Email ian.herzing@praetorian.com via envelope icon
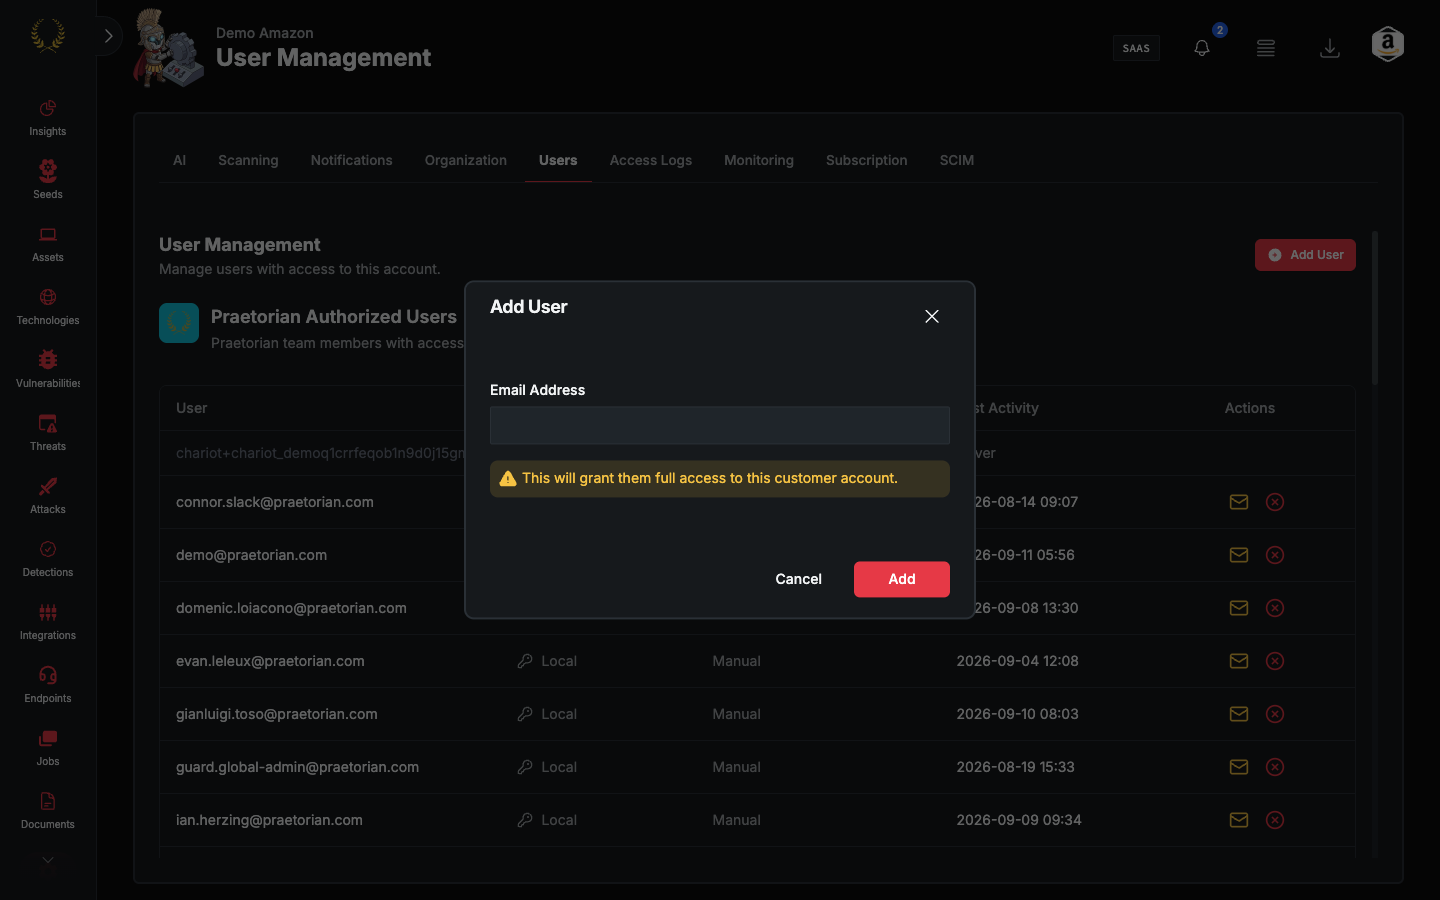The height and width of the screenshot is (900, 1440). point(1239,820)
